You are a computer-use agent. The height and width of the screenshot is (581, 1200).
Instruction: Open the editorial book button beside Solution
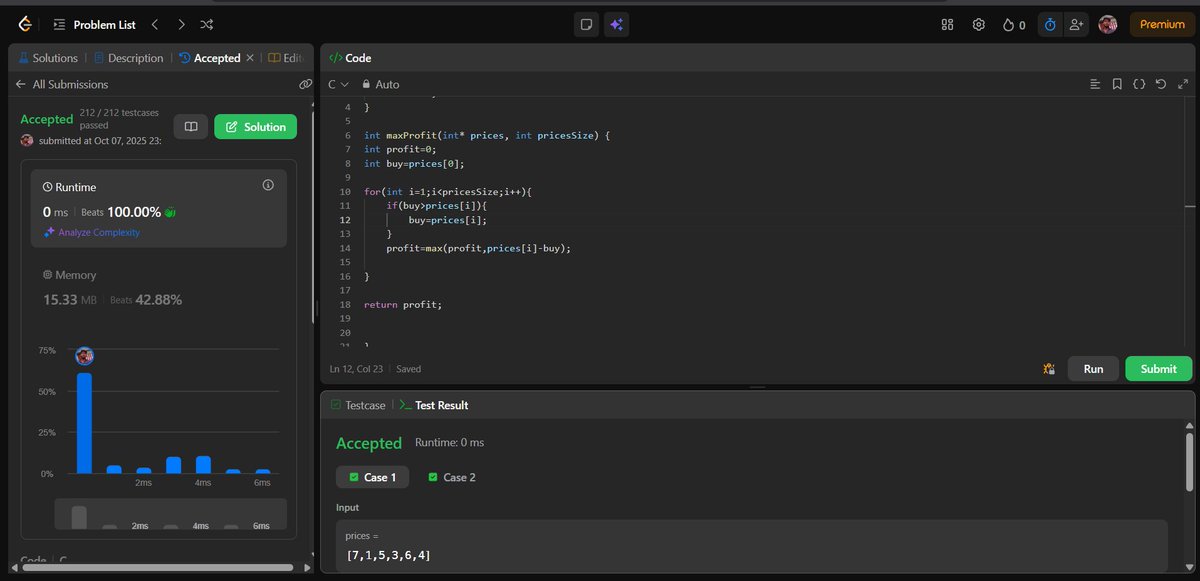point(191,127)
